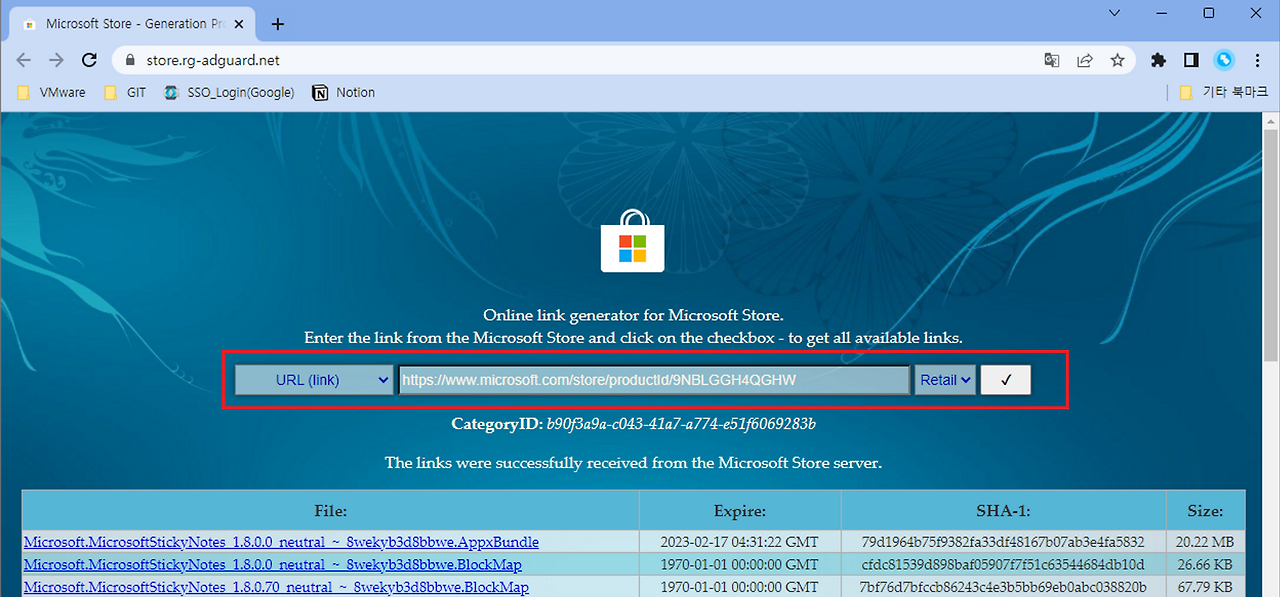
Task: Open the extensions puzzle icon
Action: click(1159, 60)
